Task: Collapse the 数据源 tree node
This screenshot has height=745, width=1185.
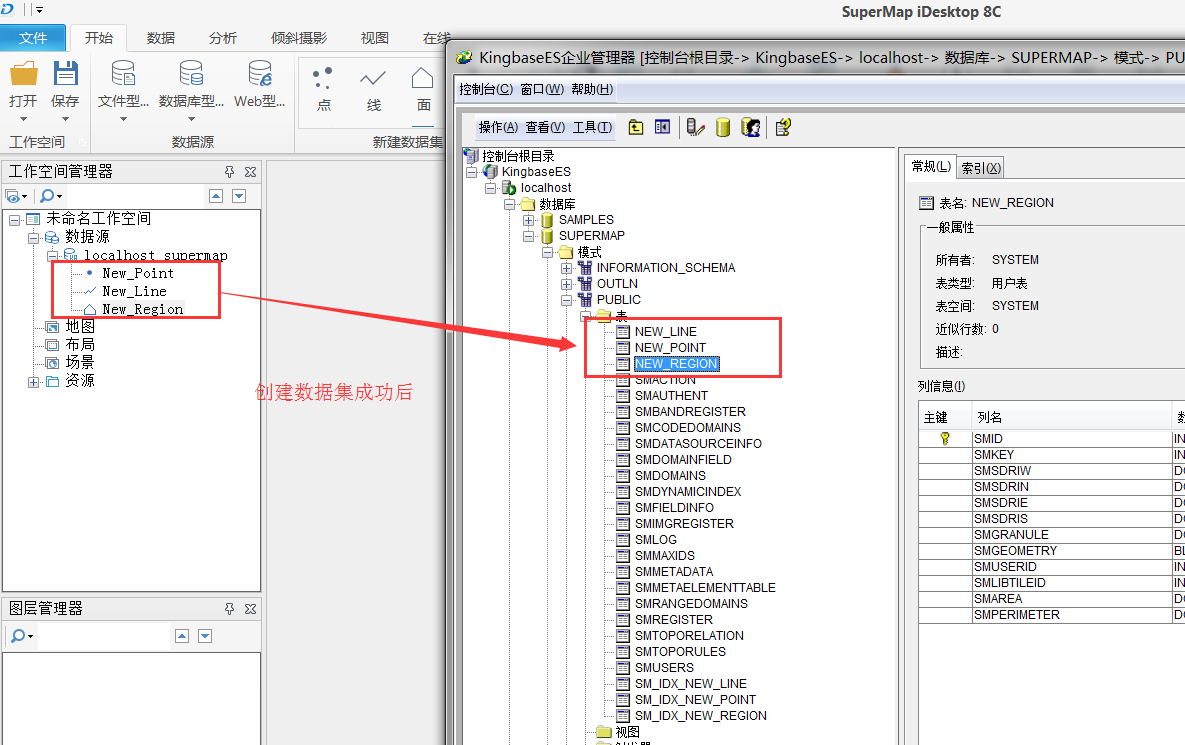Action: [x=33, y=237]
